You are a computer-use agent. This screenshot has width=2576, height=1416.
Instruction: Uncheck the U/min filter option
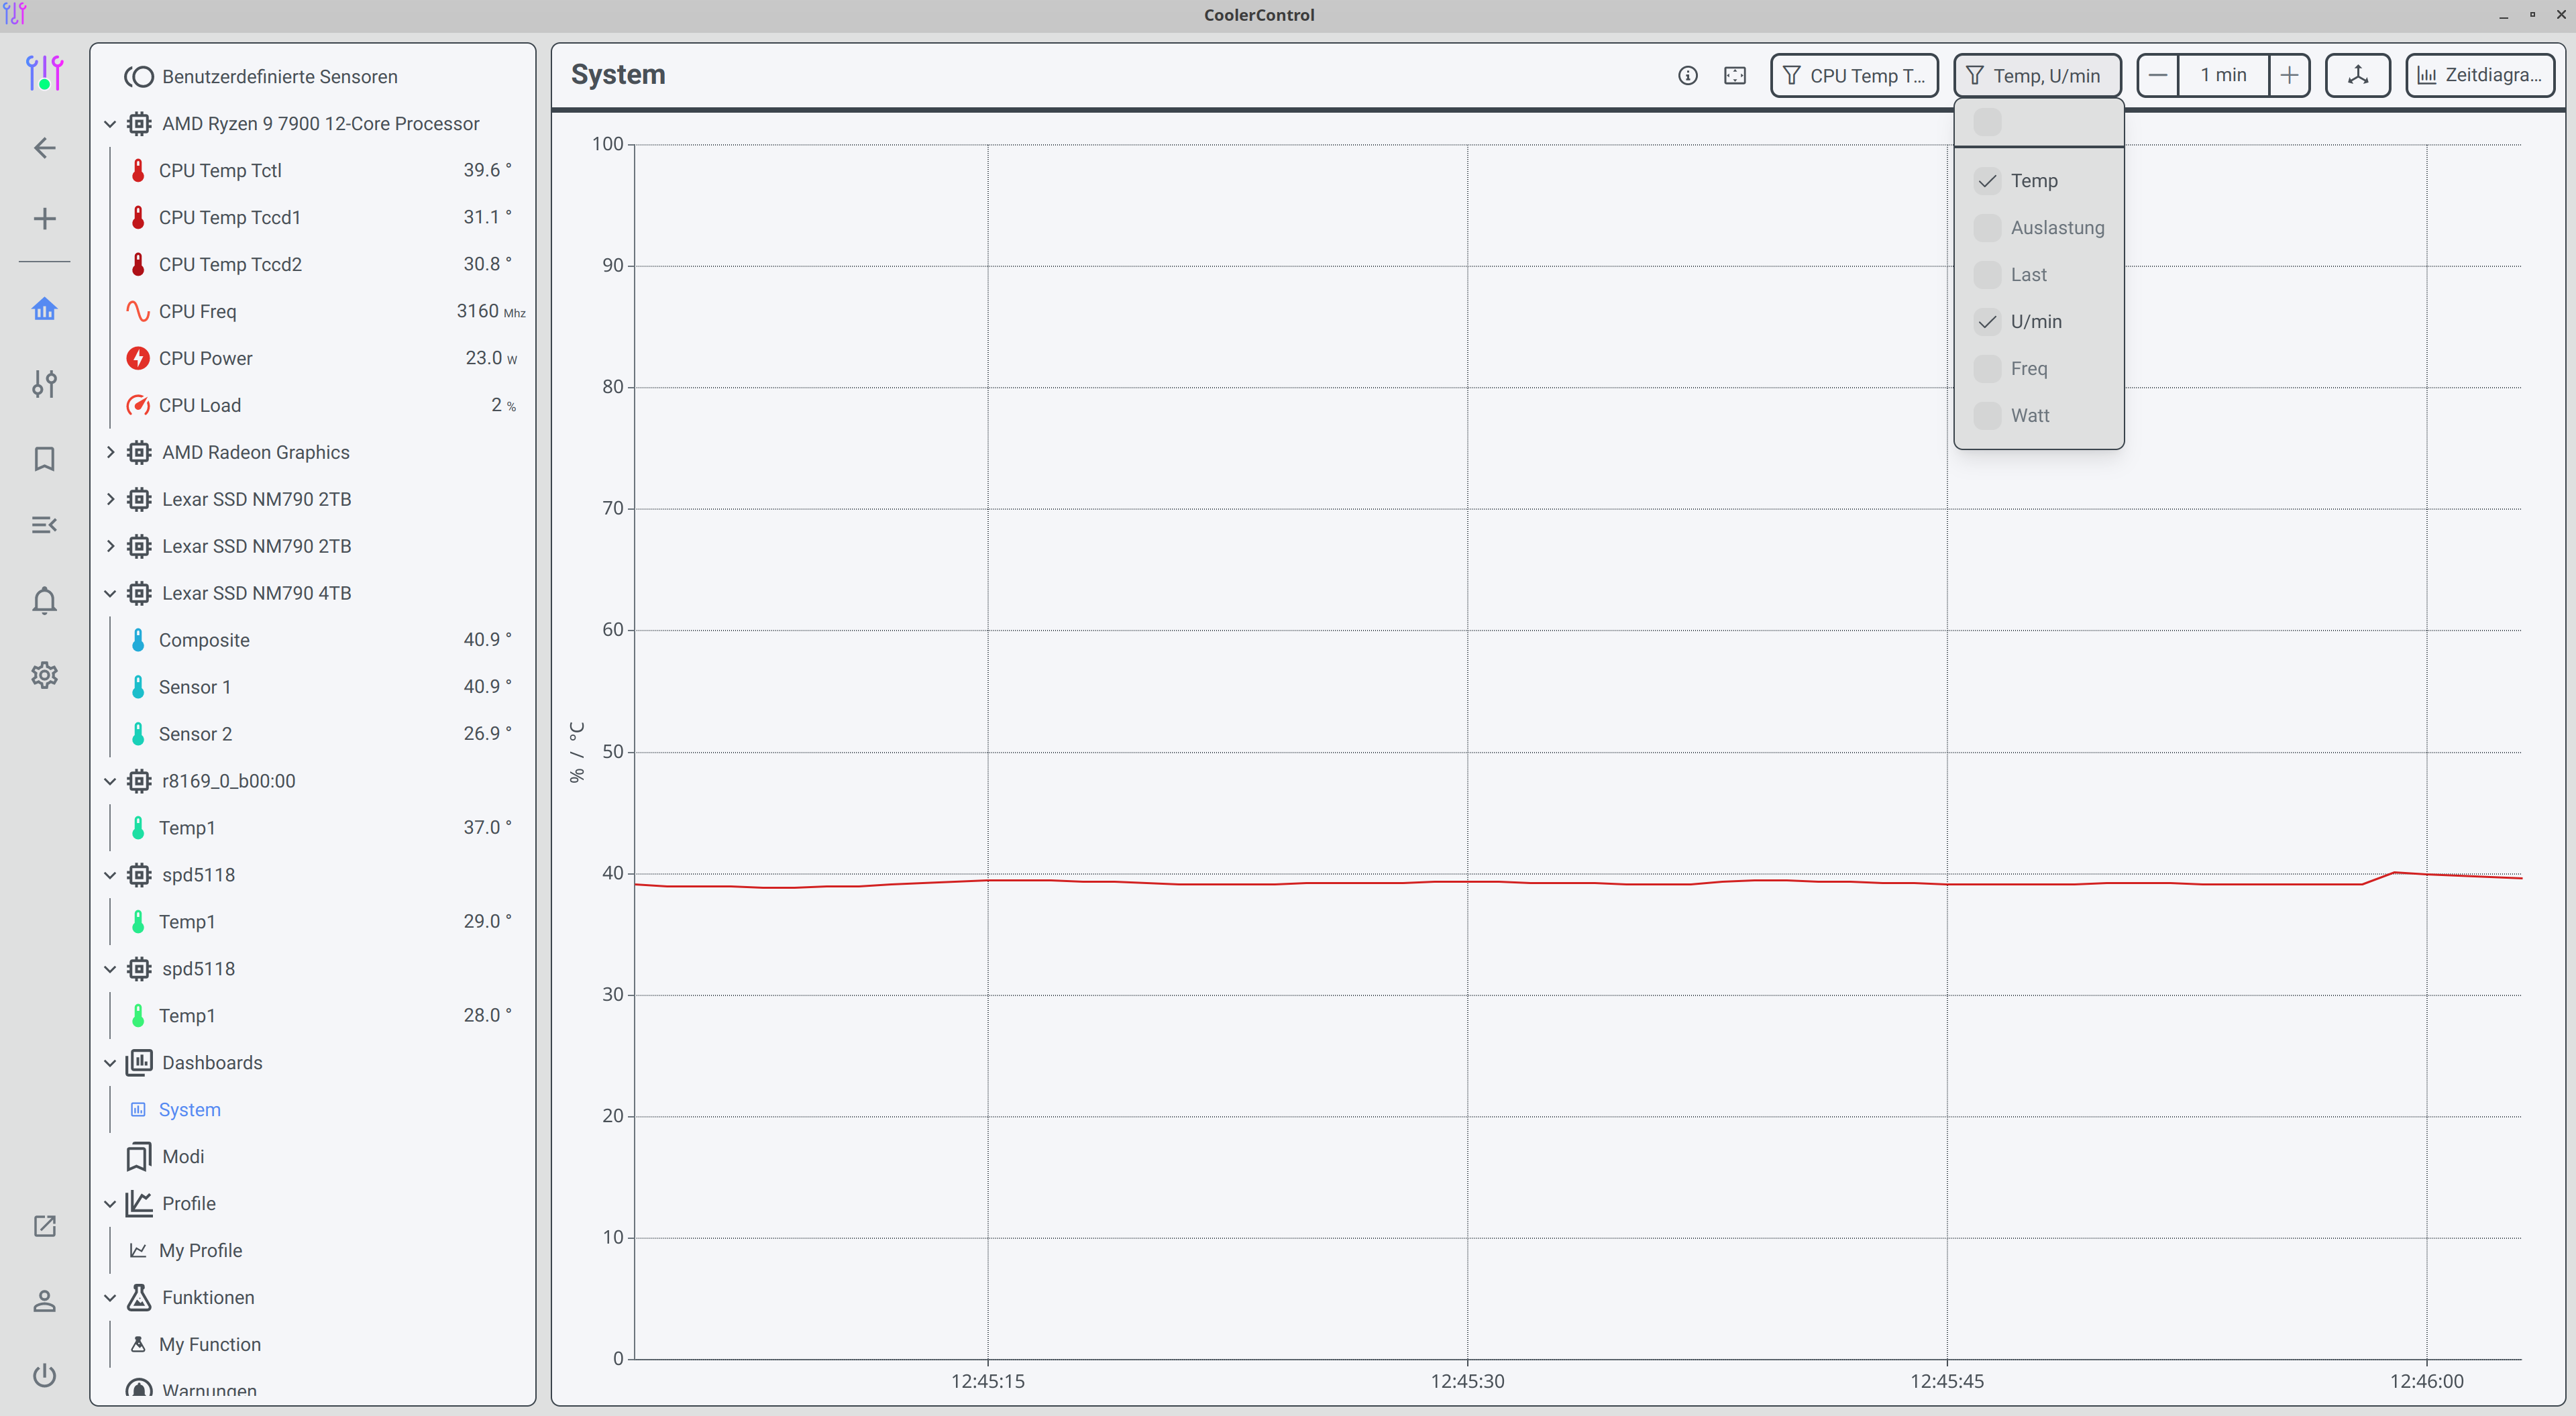[1987, 322]
